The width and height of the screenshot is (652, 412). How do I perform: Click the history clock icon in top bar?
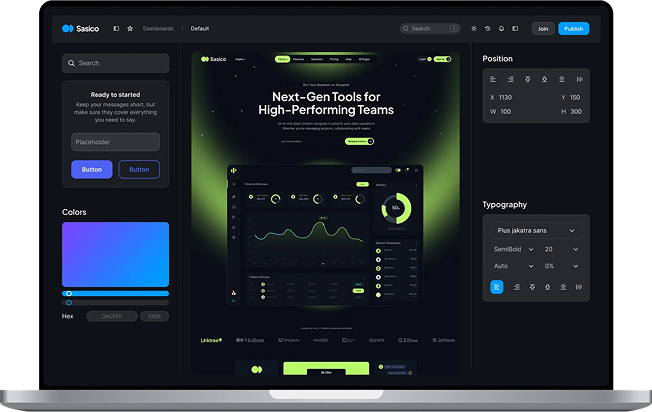tap(488, 29)
